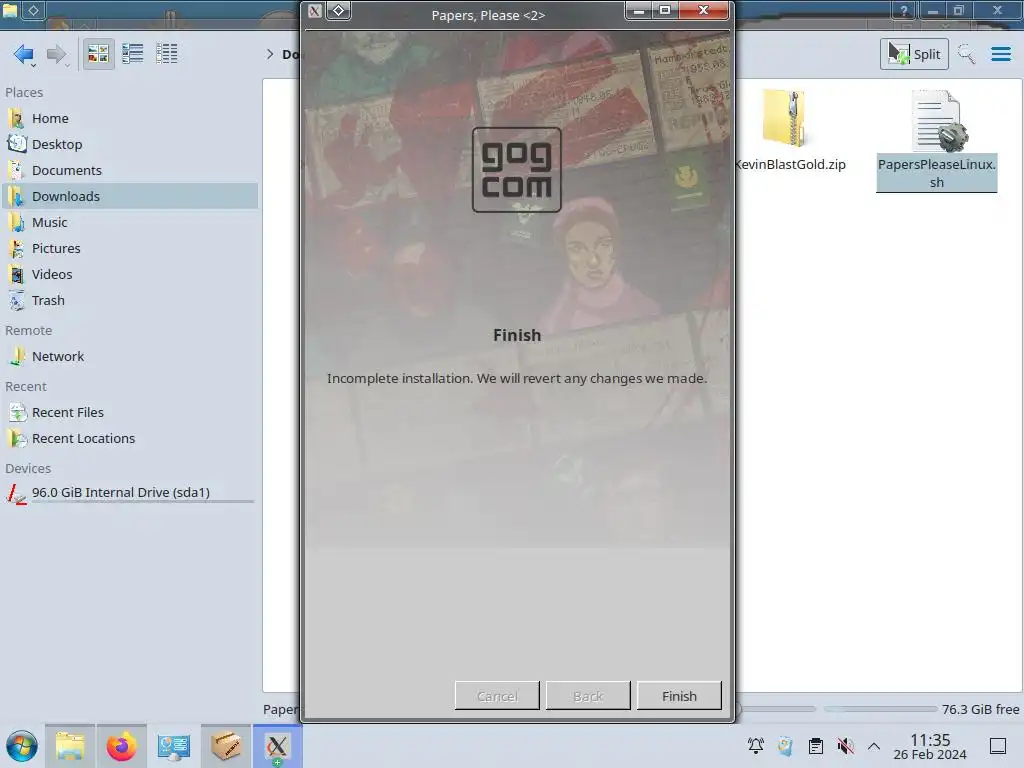Screen dimensions: 1024x768
Task: Open file manager from taskbar
Action: pyautogui.click(x=71, y=746)
